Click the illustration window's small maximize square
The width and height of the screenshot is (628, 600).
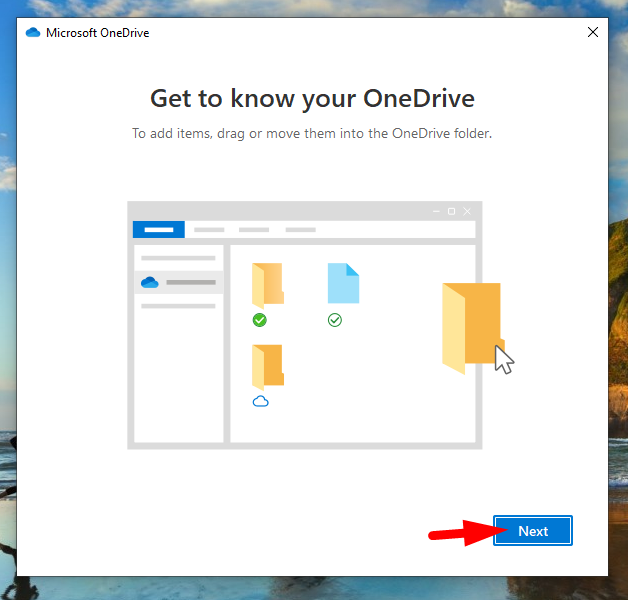point(451,211)
